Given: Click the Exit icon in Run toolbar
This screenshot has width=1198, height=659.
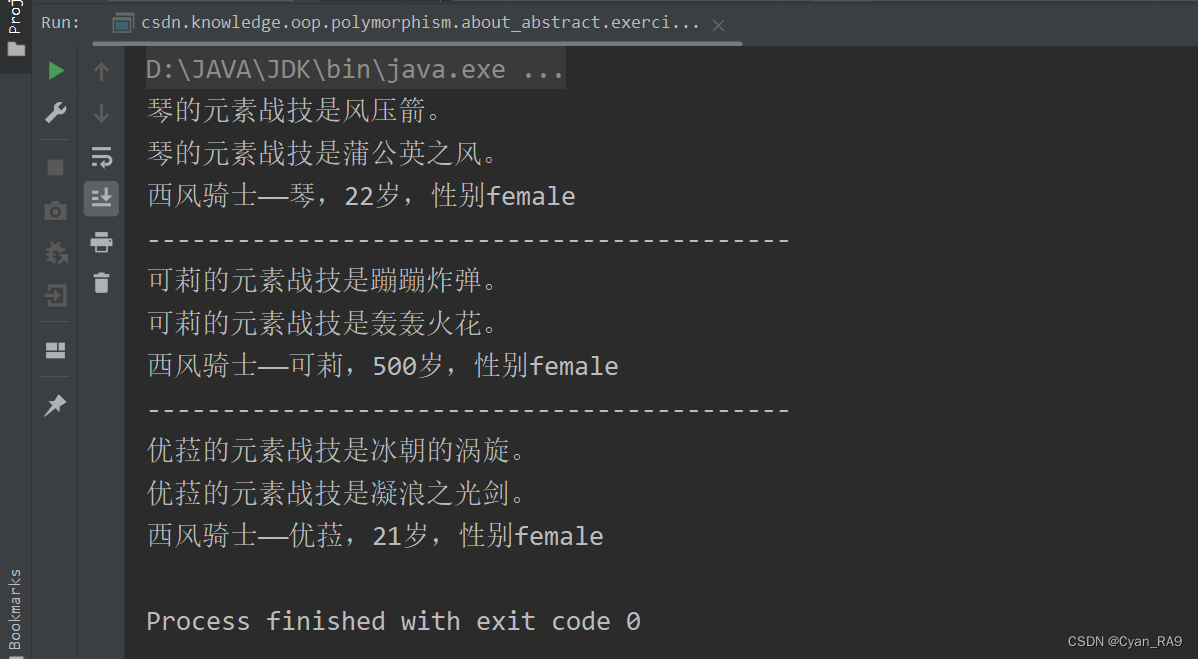Looking at the screenshot, I should pos(56,296).
